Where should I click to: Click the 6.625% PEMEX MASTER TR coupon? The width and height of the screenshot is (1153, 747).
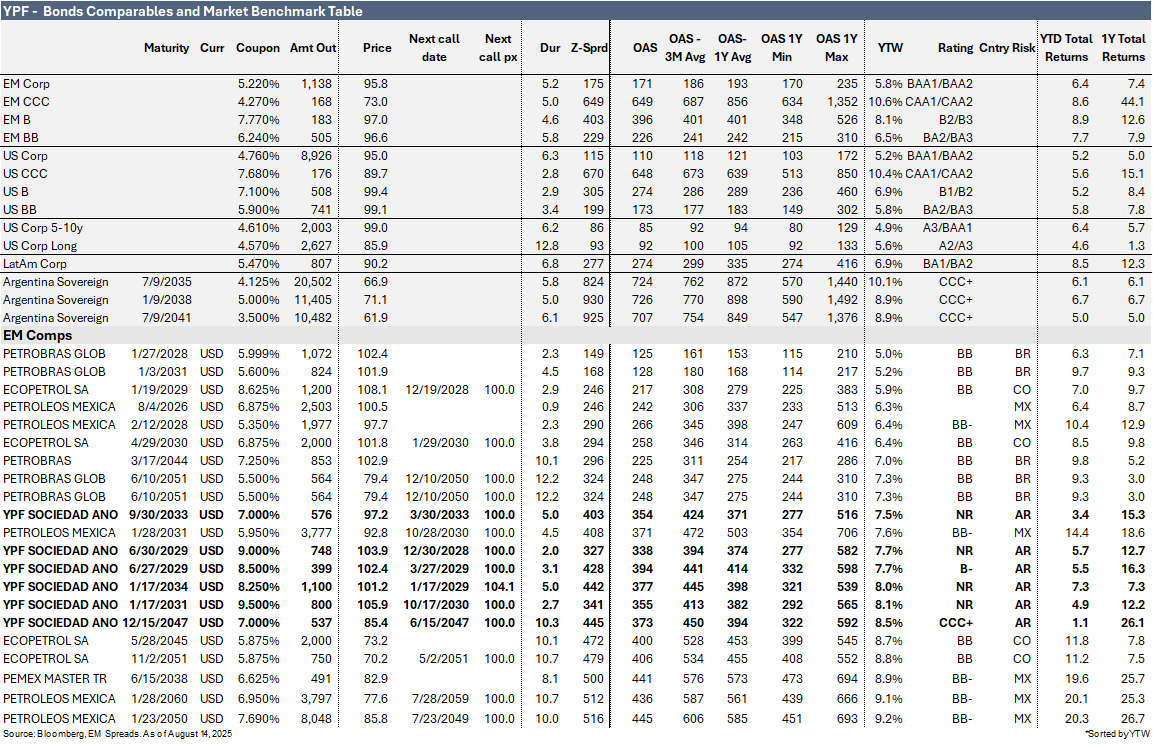[x=258, y=679]
